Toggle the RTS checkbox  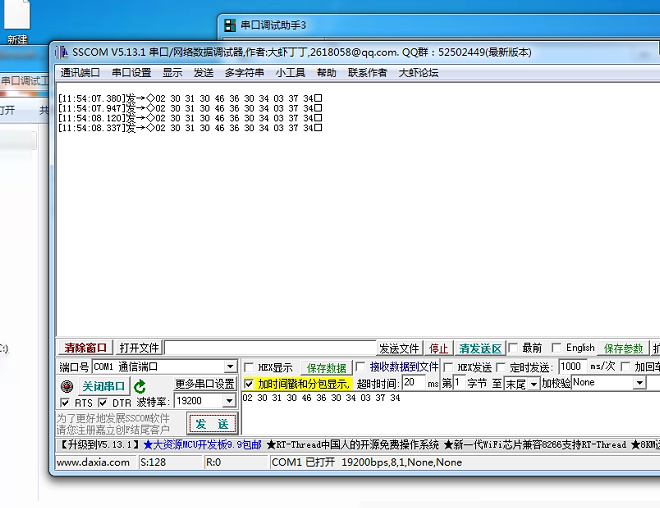coord(65,402)
